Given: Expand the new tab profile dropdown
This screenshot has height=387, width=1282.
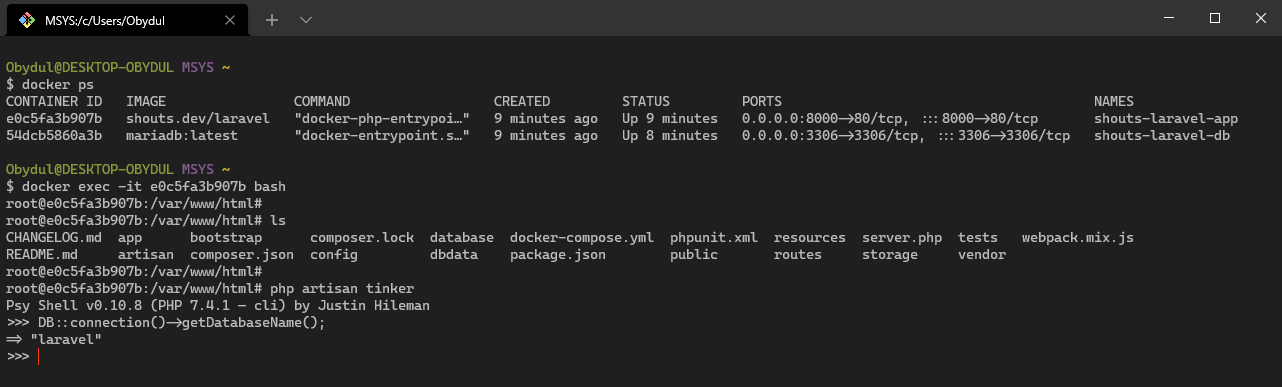Looking at the screenshot, I should 306,19.
